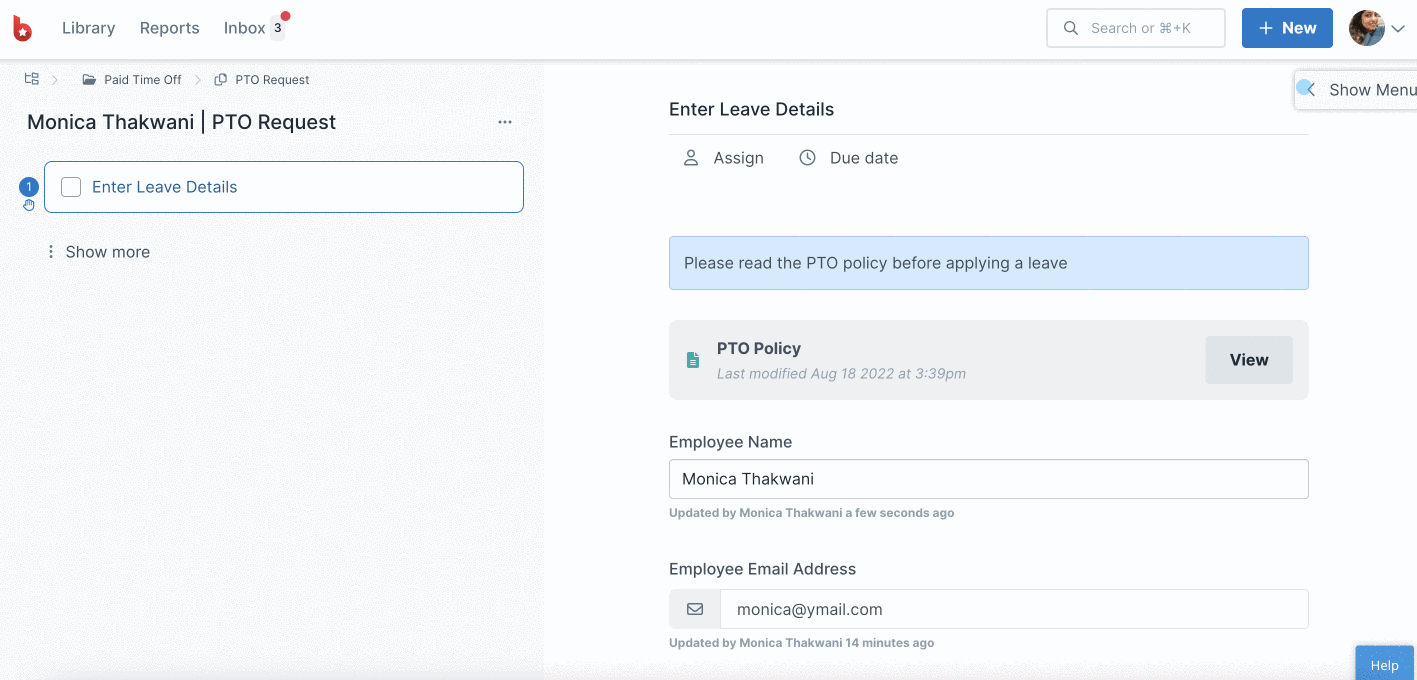Image resolution: width=1417 pixels, height=680 pixels.
Task: Click the hand icon under step one
Action: (x=29, y=205)
